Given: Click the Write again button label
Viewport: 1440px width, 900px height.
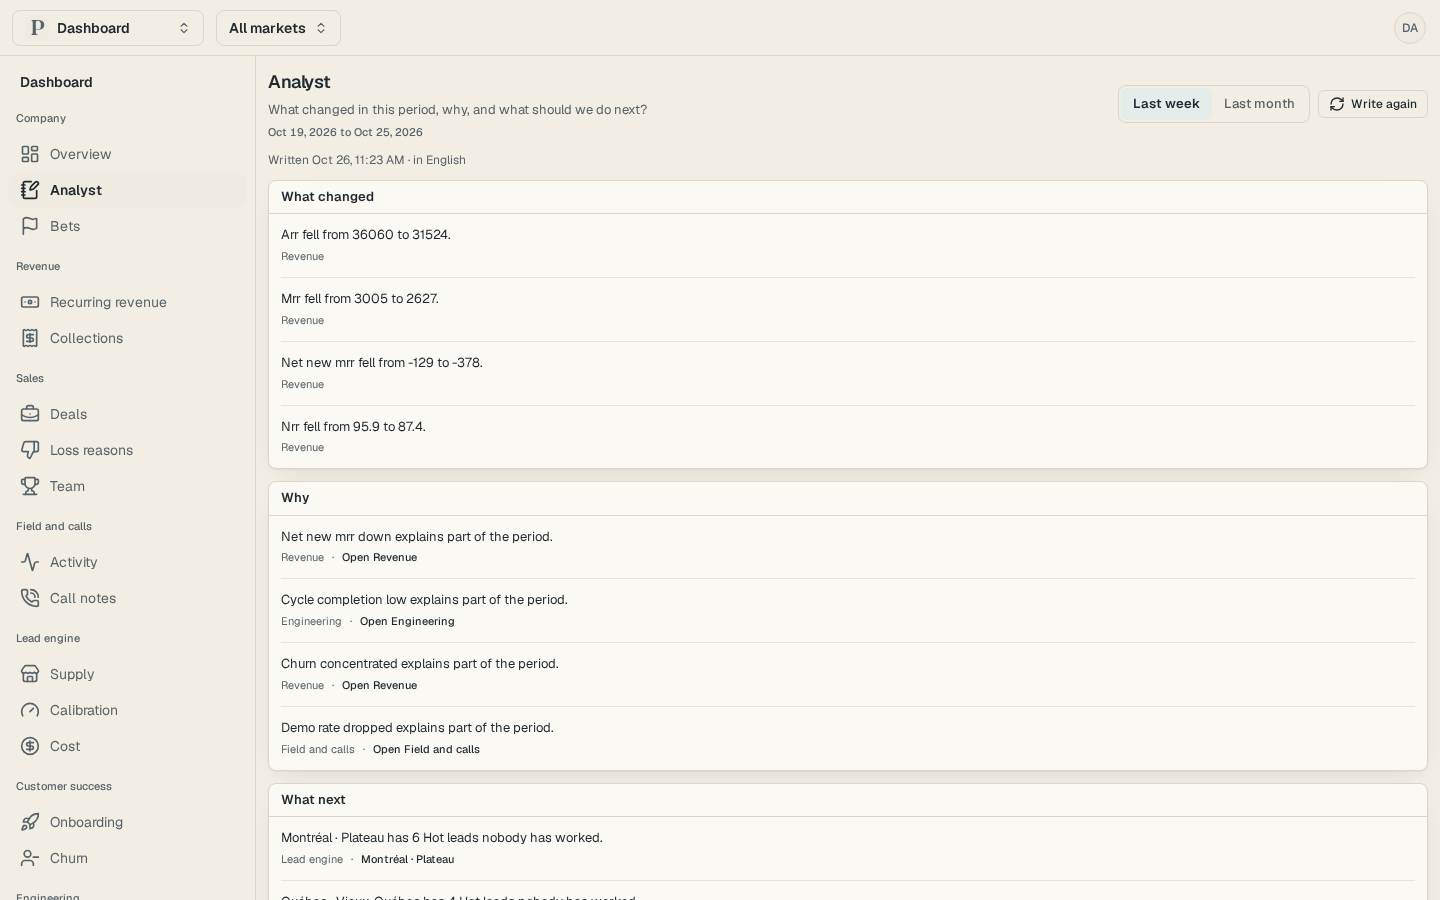Looking at the screenshot, I should (x=1384, y=104).
